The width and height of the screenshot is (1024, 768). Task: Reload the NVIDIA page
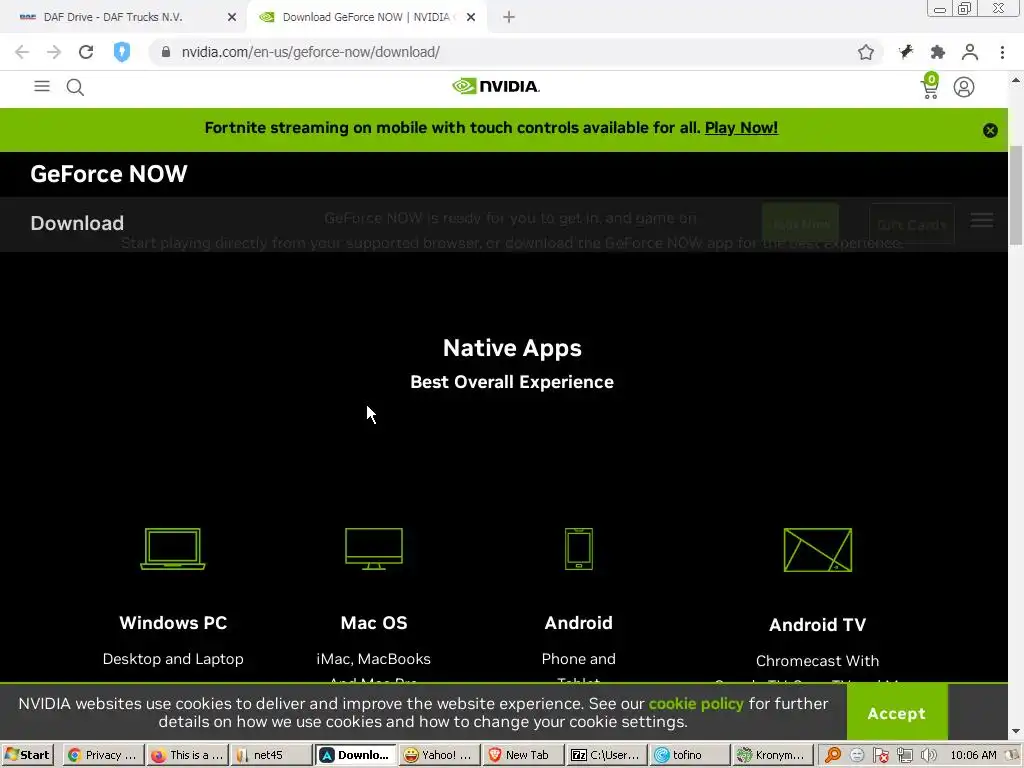[x=86, y=52]
